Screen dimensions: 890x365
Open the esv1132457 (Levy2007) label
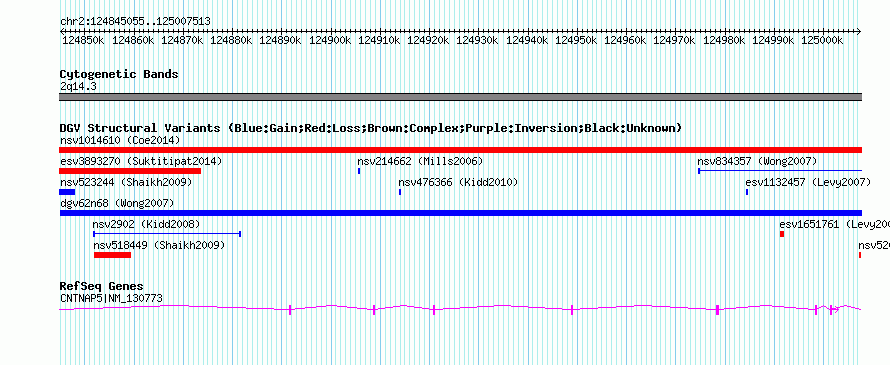[x=808, y=182]
